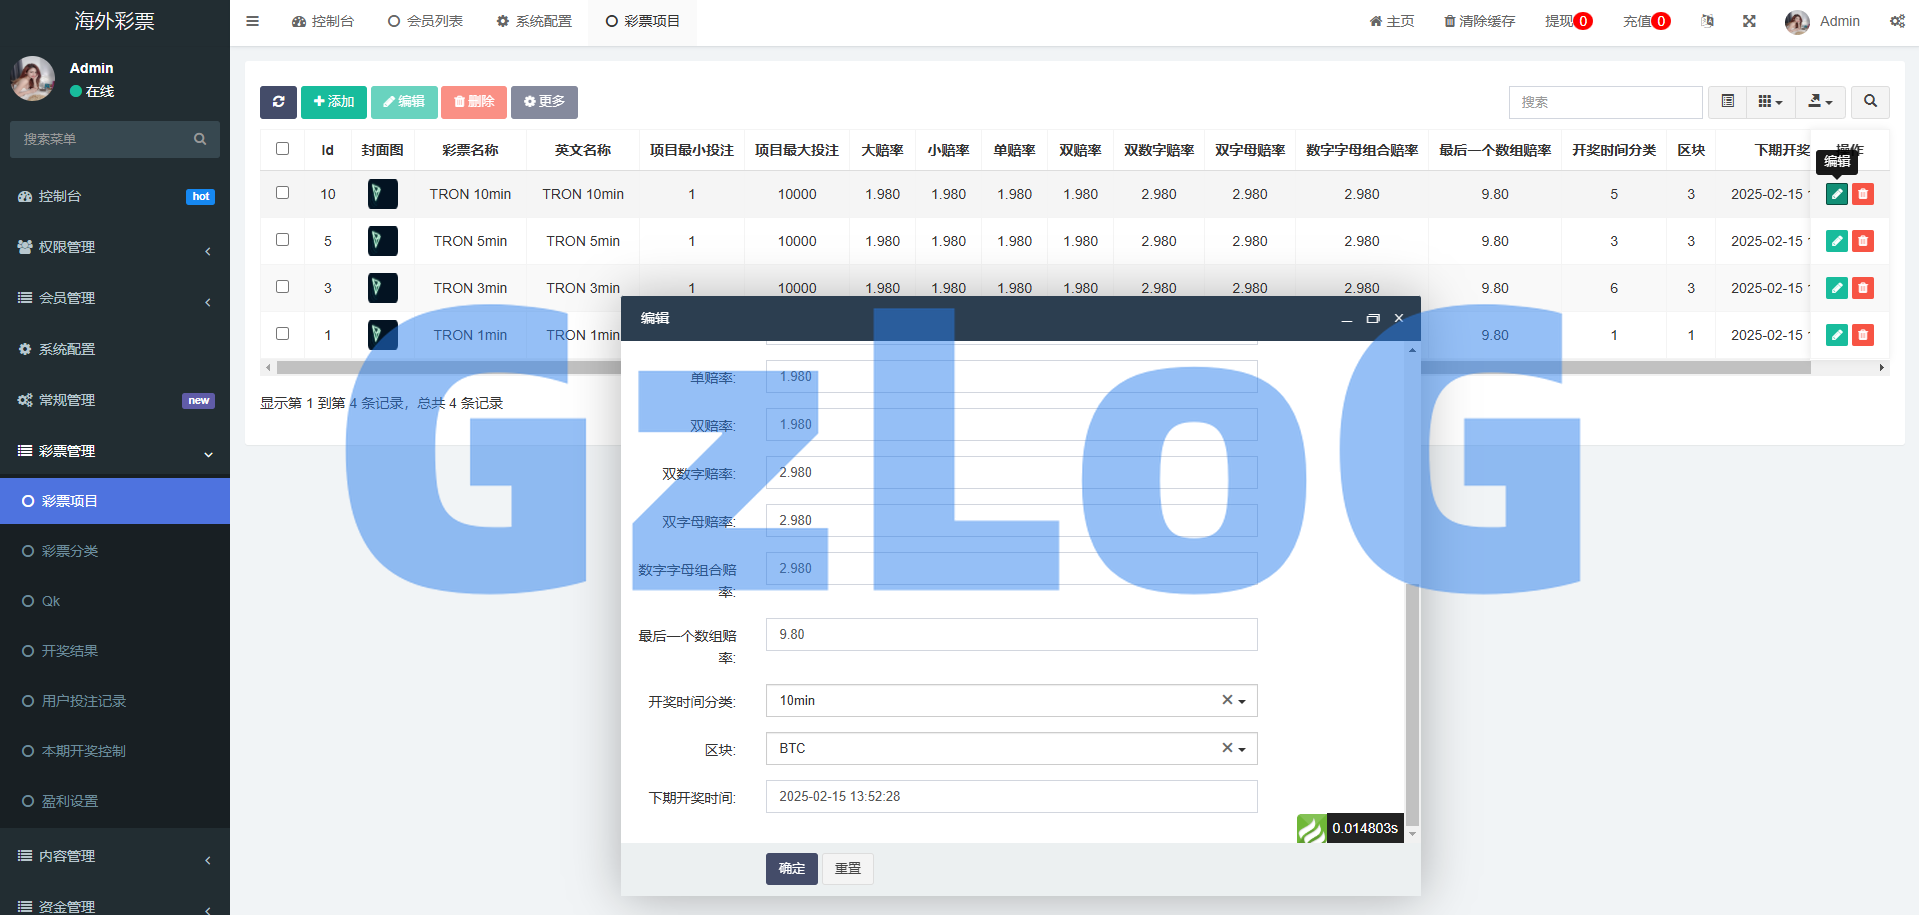Click the 确定 confirm button
Viewport: 1919px width, 915px height.
pyautogui.click(x=791, y=869)
